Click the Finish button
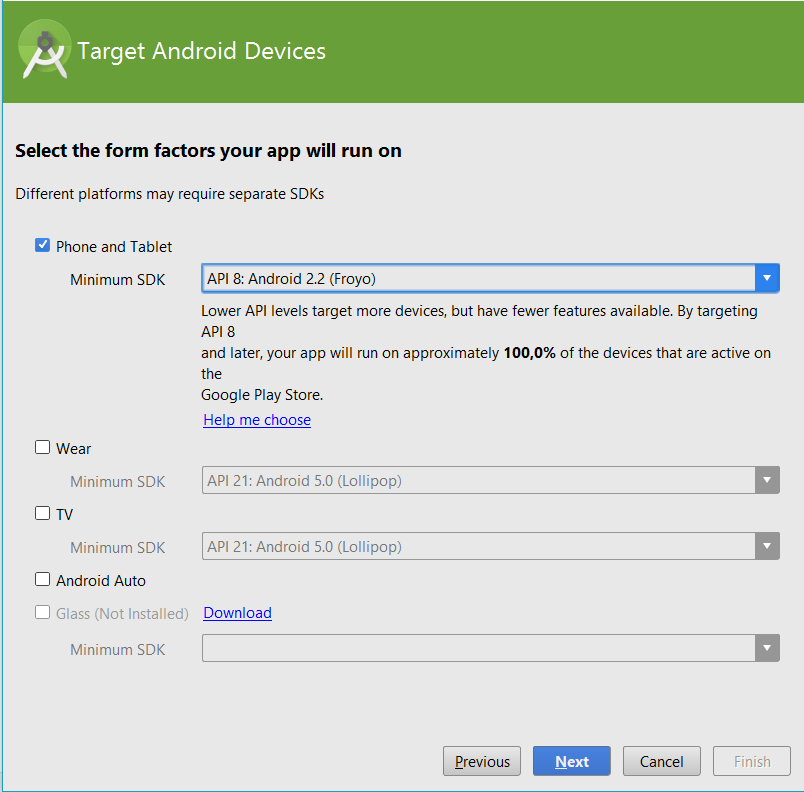 [752, 761]
